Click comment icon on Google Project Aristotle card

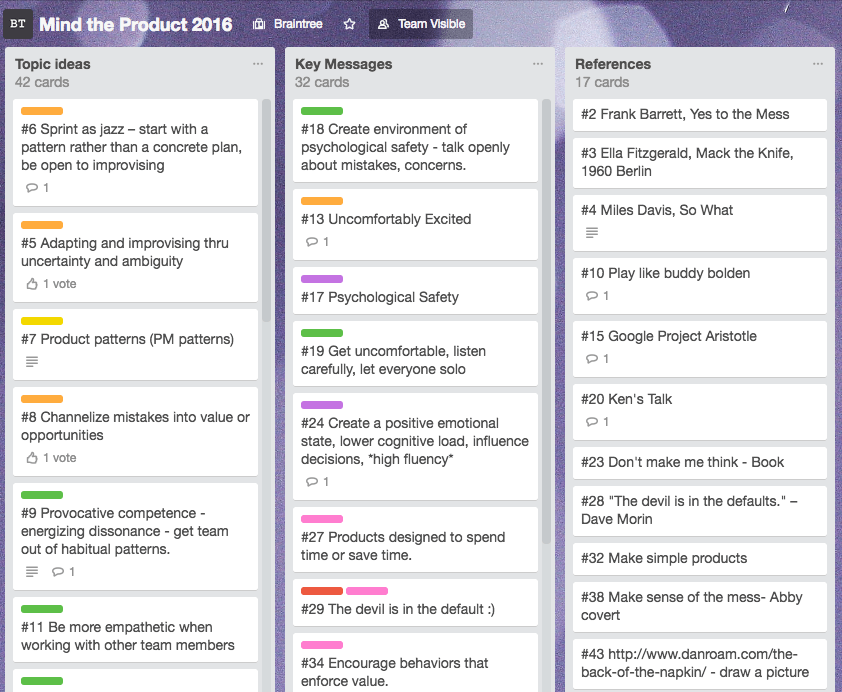pos(592,359)
